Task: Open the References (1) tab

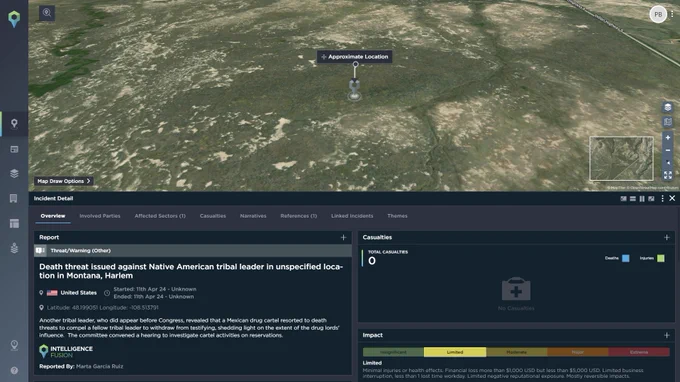Action: tap(299, 216)
